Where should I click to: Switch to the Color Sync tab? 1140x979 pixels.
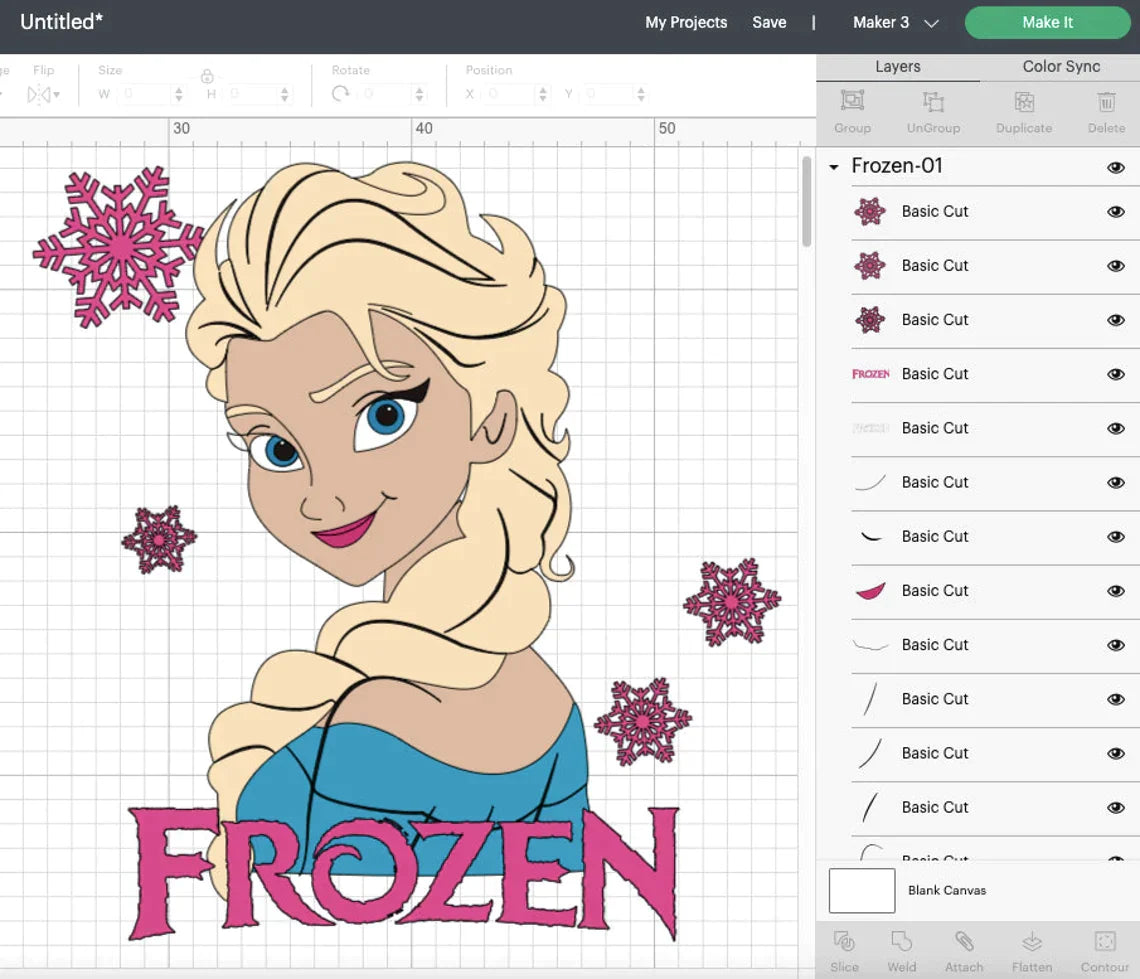click(1060, 66)
